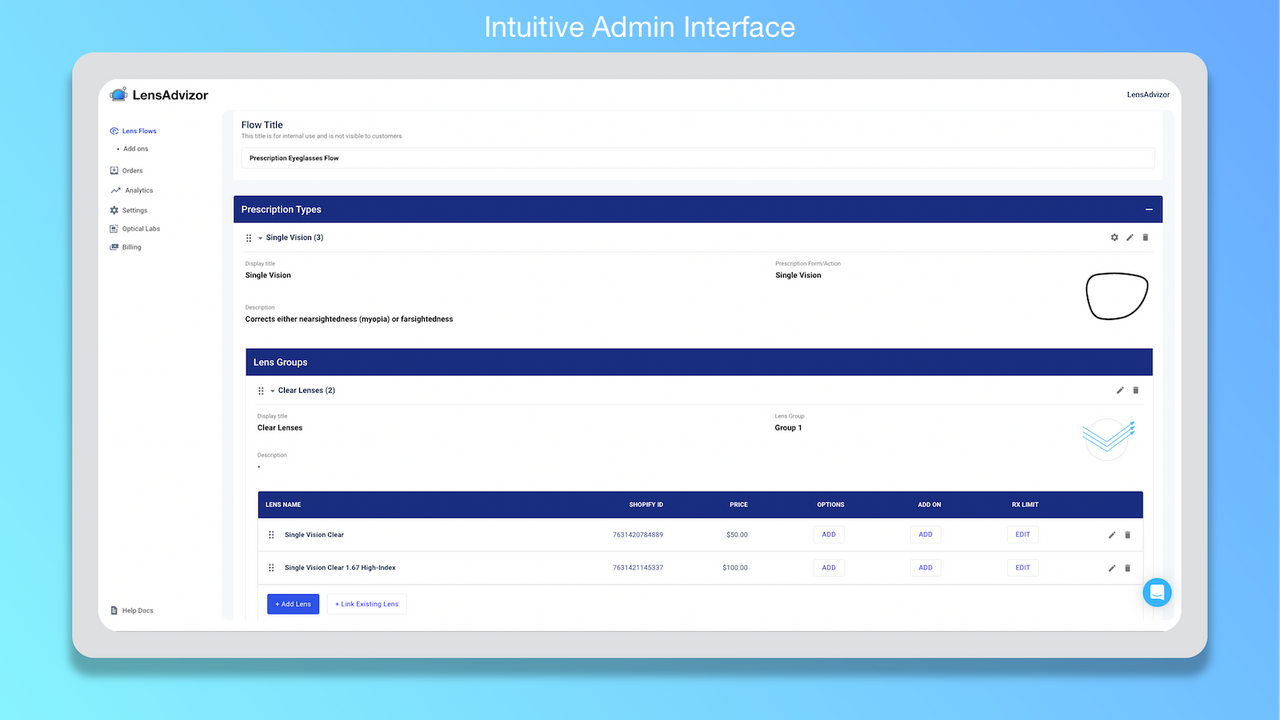Viewport: 1280px width, 720px height.
Task: Click the Settings gear sidebar icon
Action: tap(114, 210)
